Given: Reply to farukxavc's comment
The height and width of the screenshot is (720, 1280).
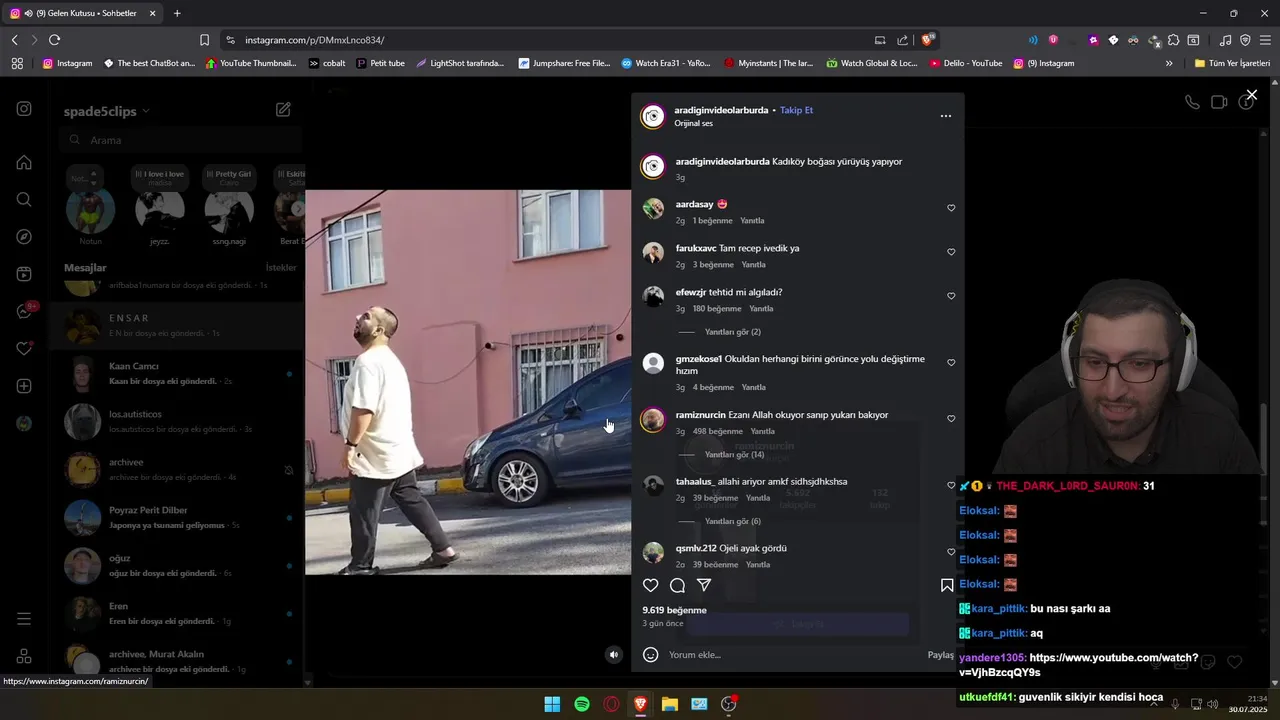Looking at the screenshot, I should 753,265.
